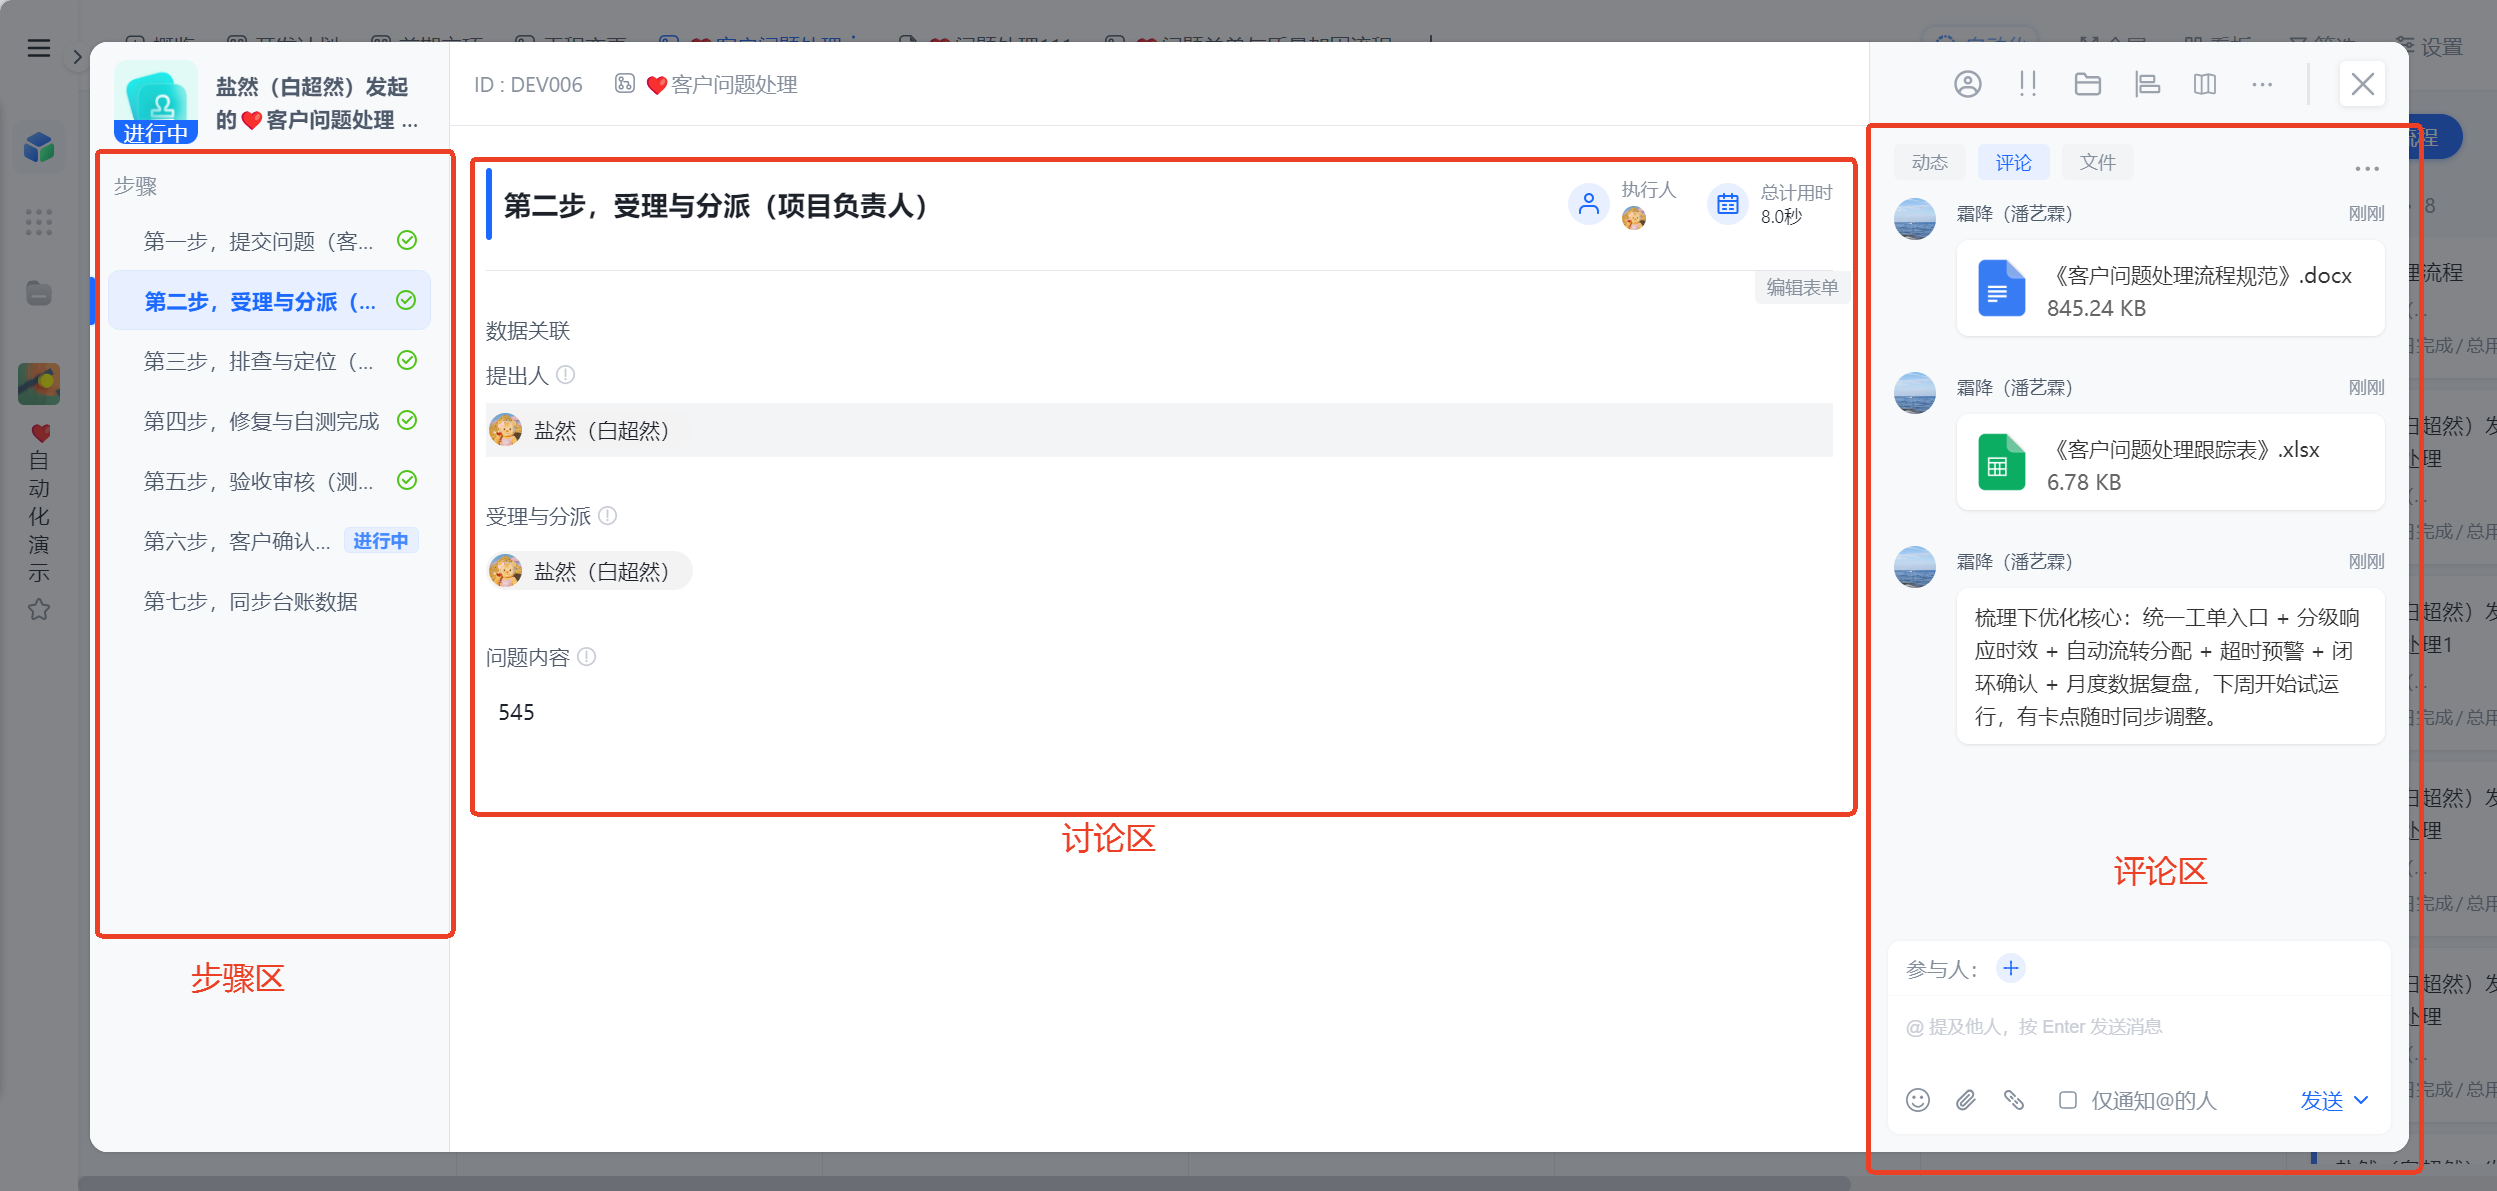Click the docx file icon
The height and width of the screenshot is (1191, 2497).
pos(2001,289)
